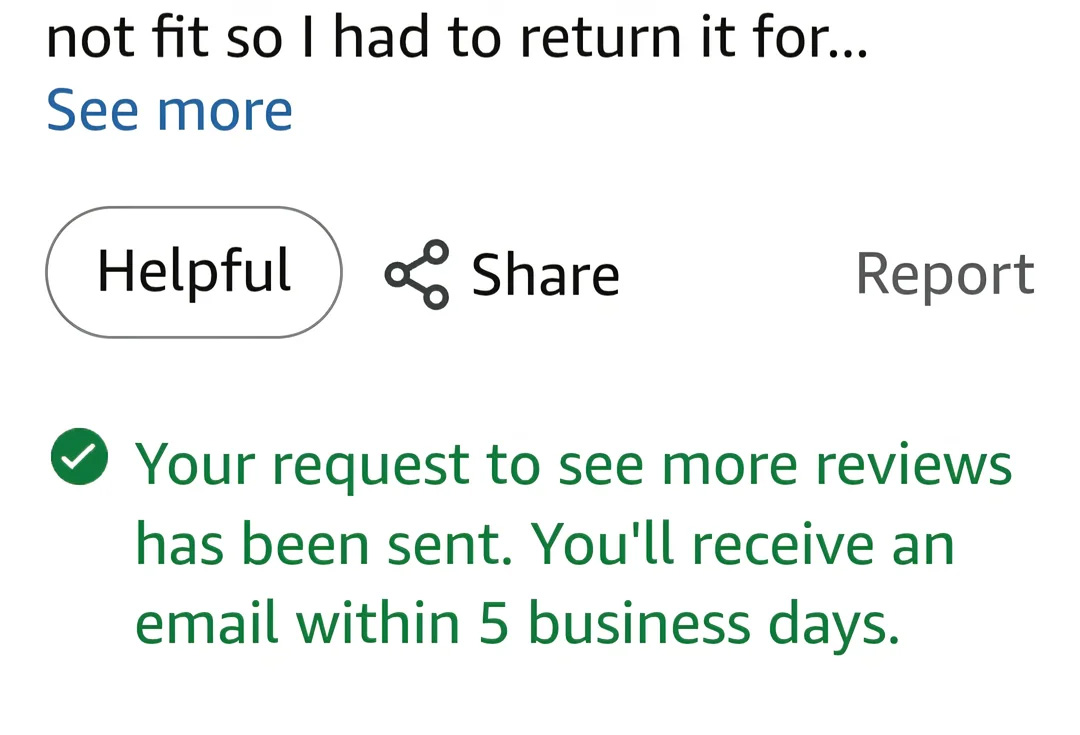This screenshot has width=1080, height=735.
Task: Click the share icon with connected nodes
Action: [417, 274]
